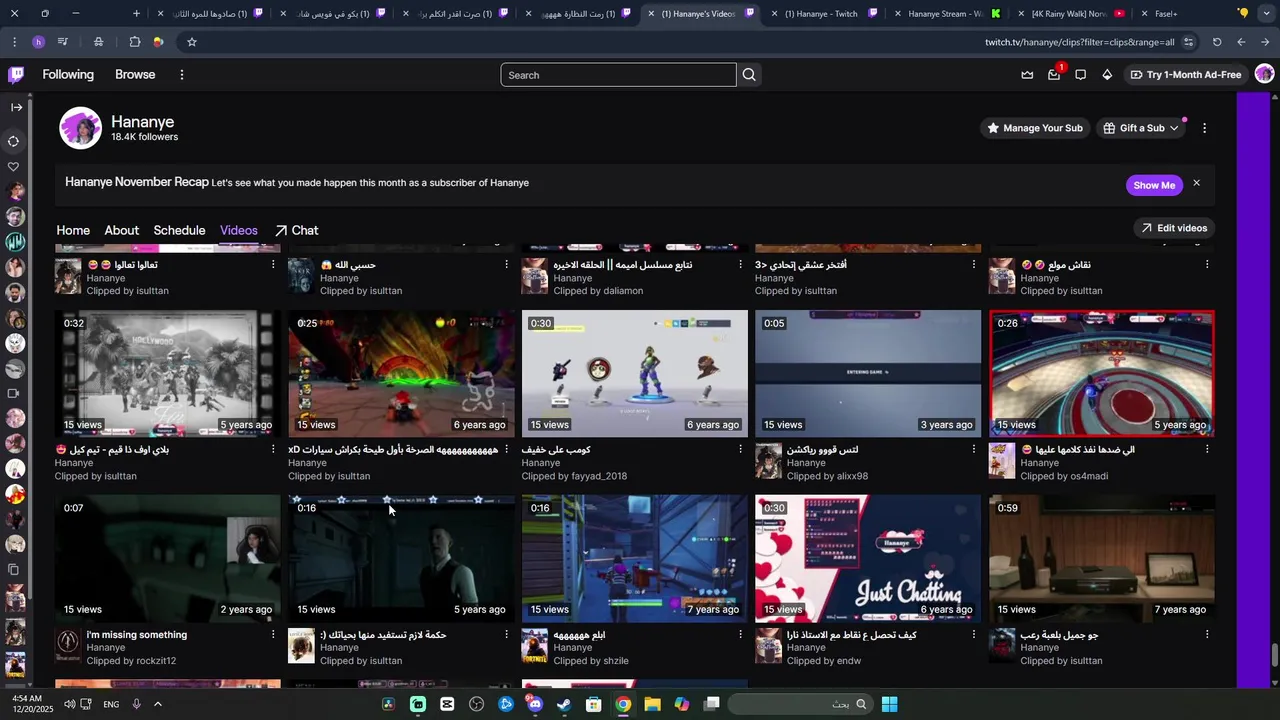Image resolution: width=1280 pixels, height=720 pixels.
Task: Open options for 'نقاش ميلع' clip
Action: pyautogui.click(x=1207, y=264)
